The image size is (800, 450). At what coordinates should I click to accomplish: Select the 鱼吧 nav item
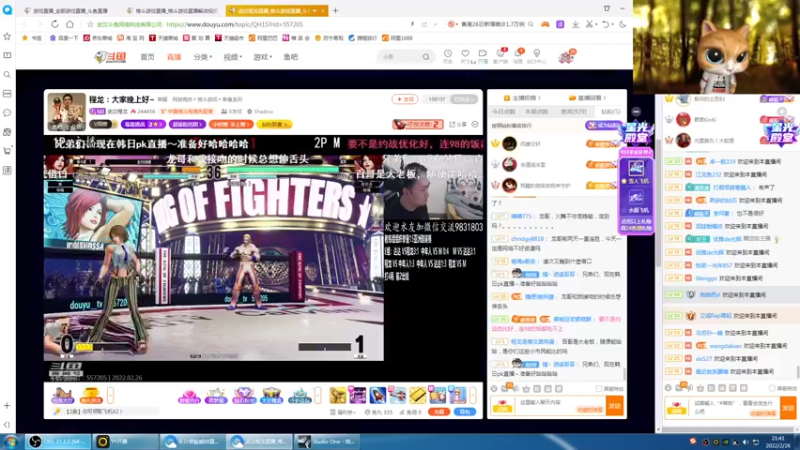(291, 57)
